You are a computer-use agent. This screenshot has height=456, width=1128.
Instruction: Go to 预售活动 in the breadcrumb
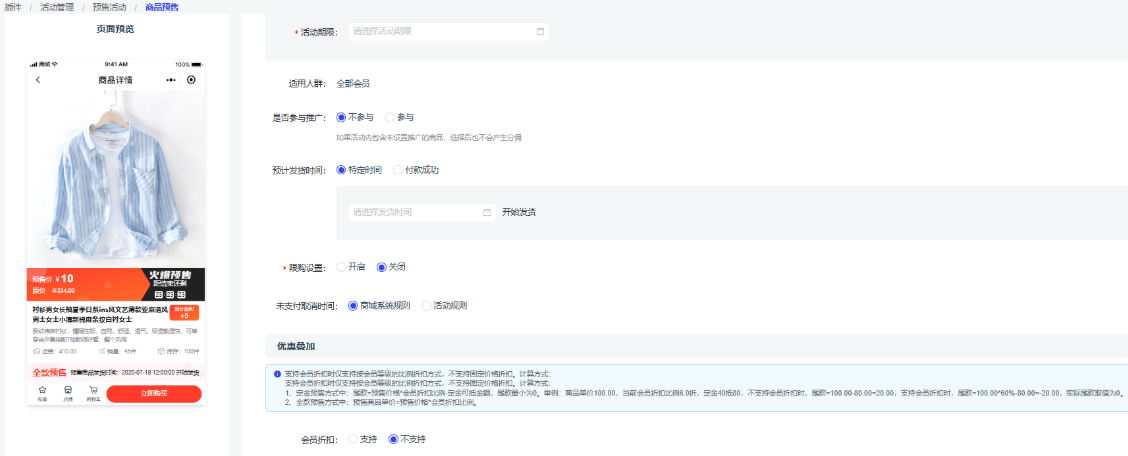[x=109, y=7]
